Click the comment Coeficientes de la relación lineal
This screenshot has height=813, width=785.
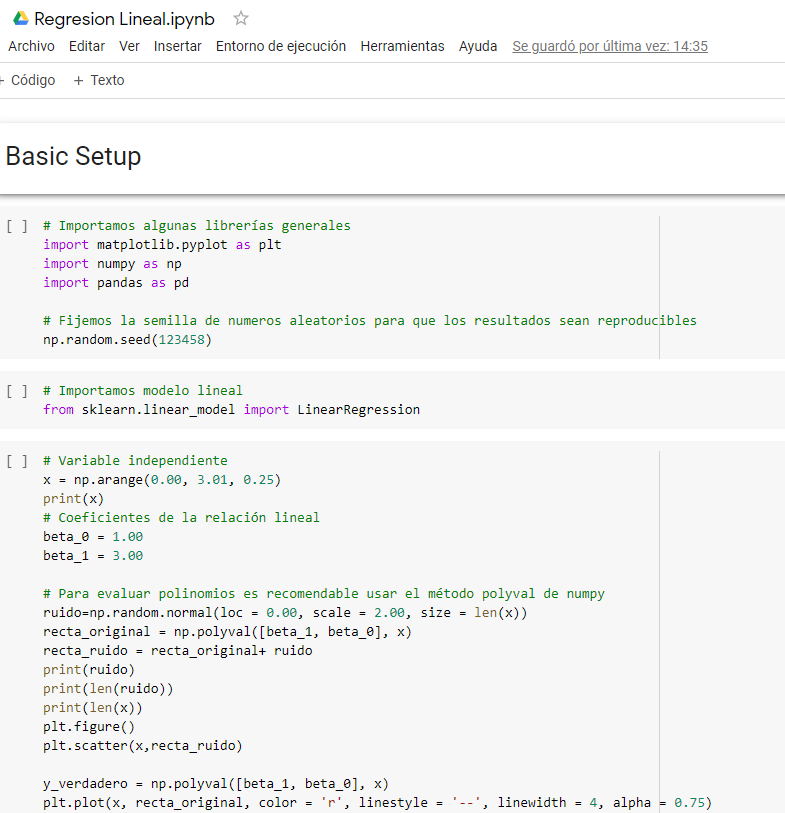click(x=181, y=517)
